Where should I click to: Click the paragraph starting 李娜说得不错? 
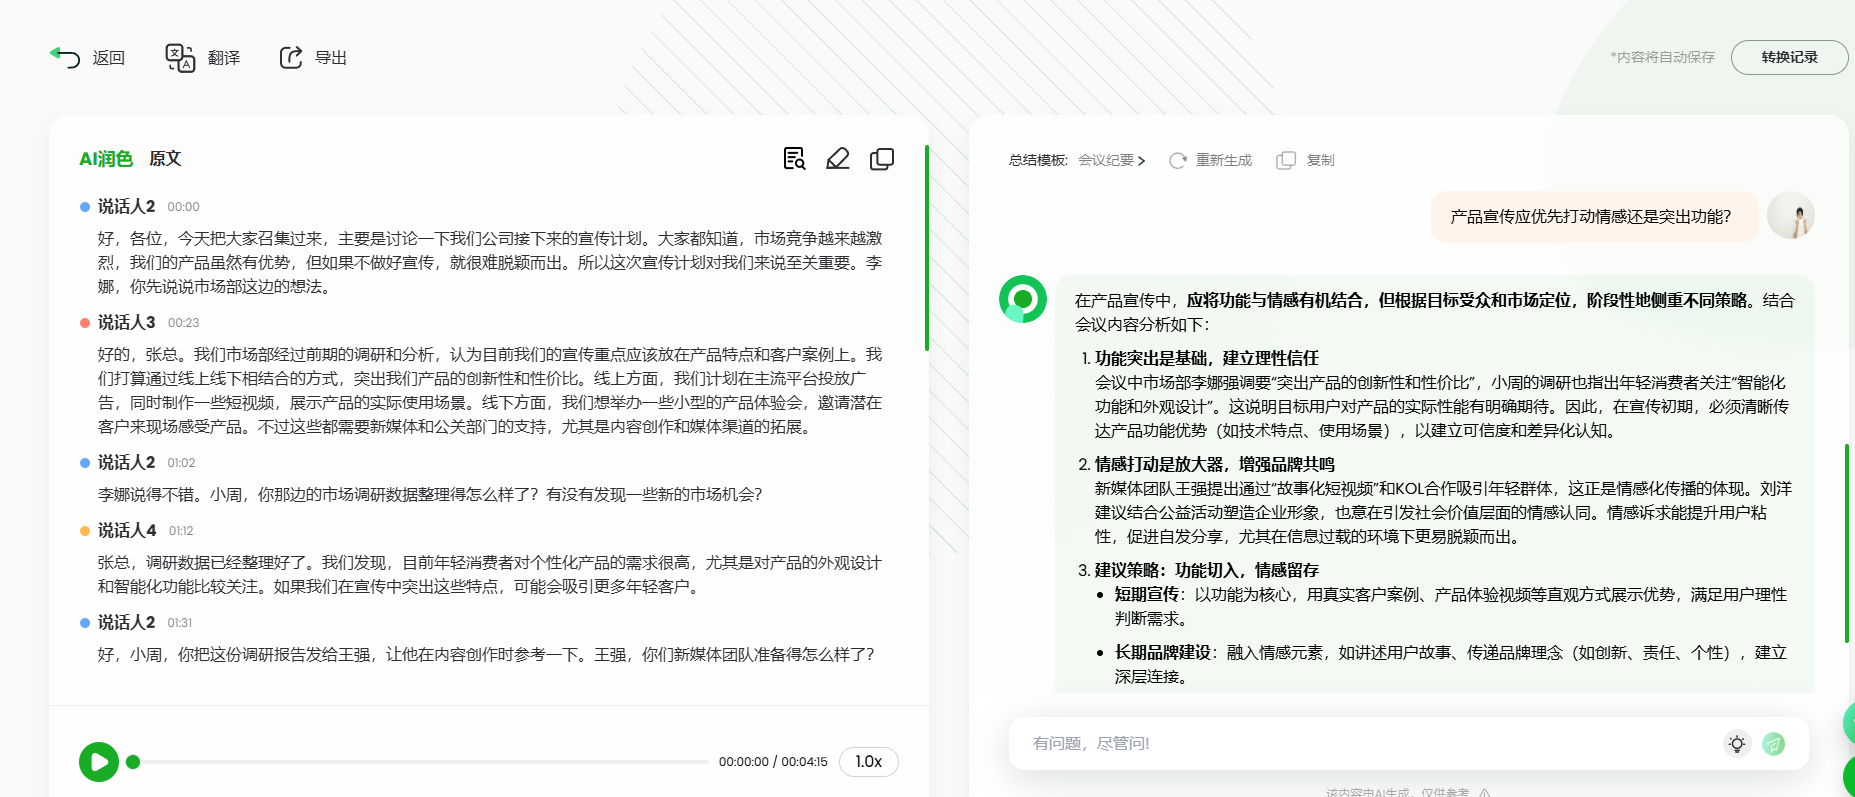430,494
